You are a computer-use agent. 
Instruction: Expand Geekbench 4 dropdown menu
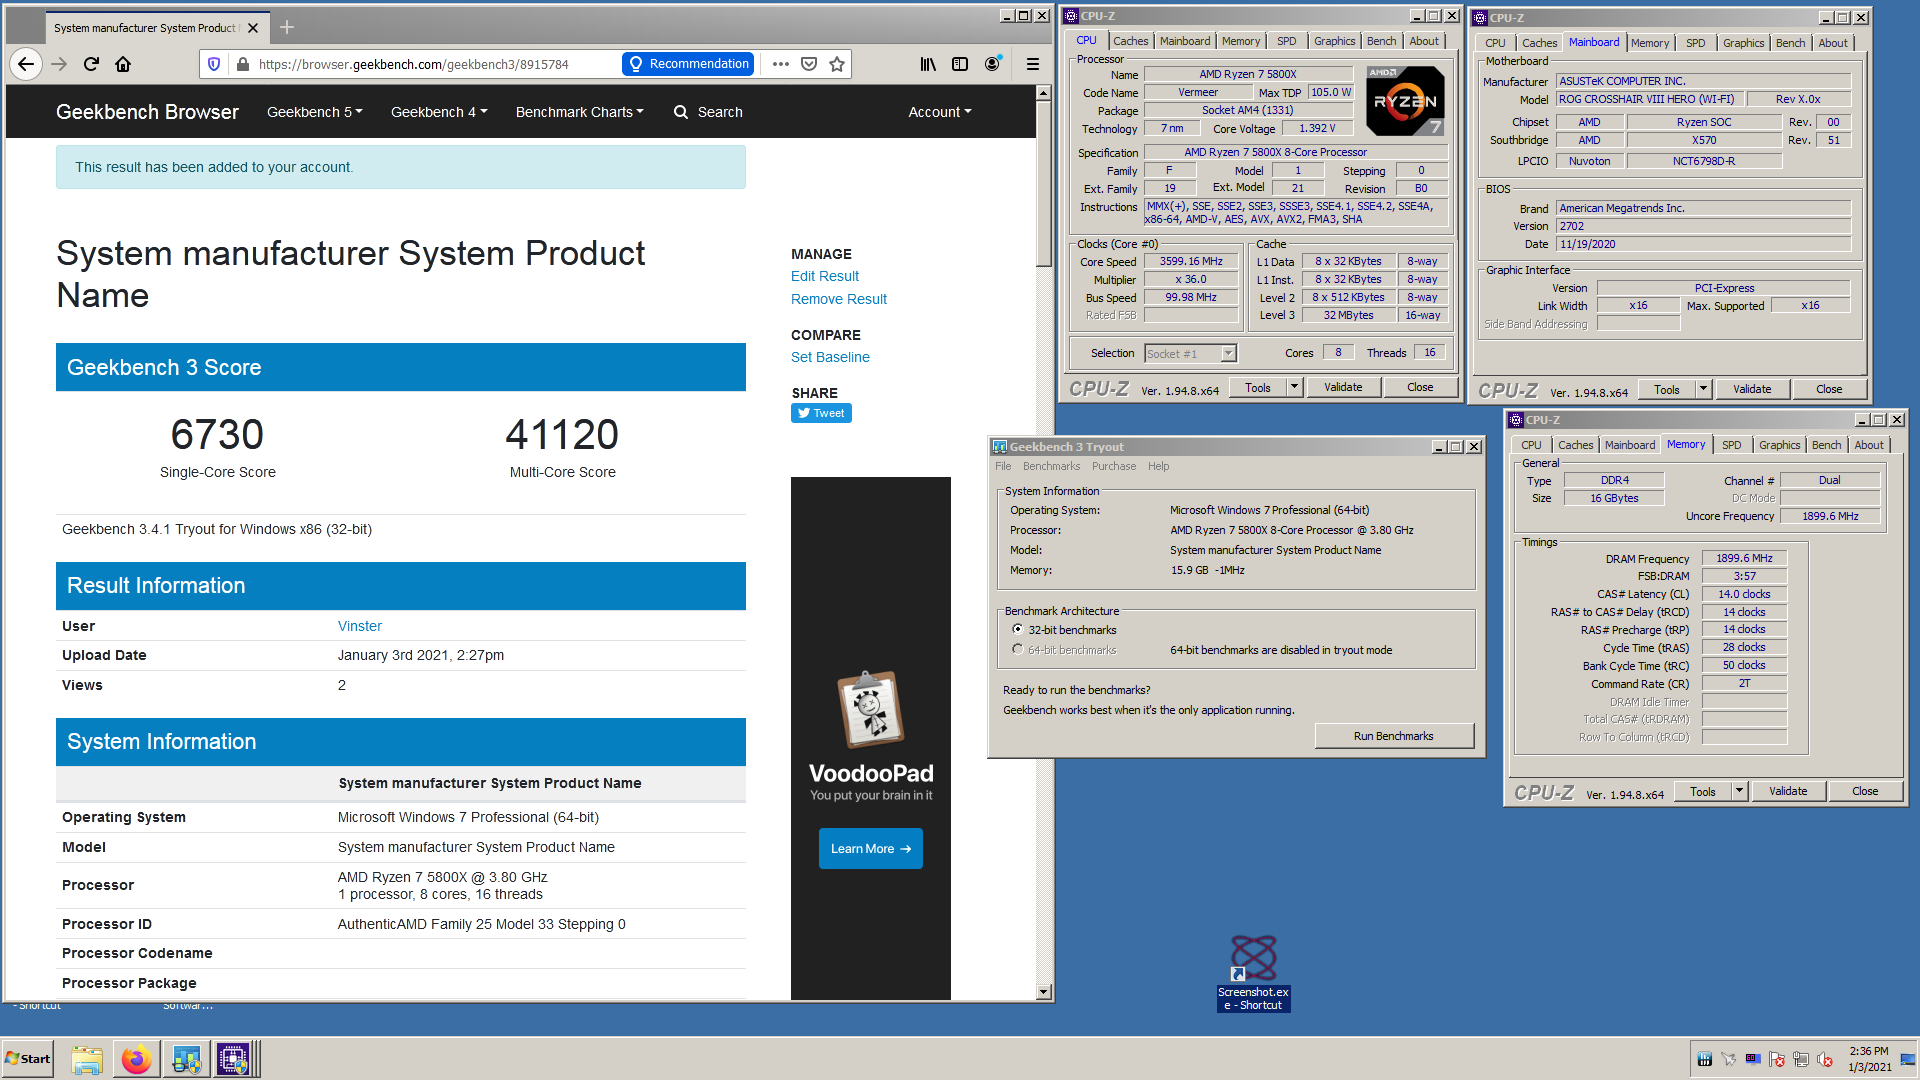pos(439,112)
